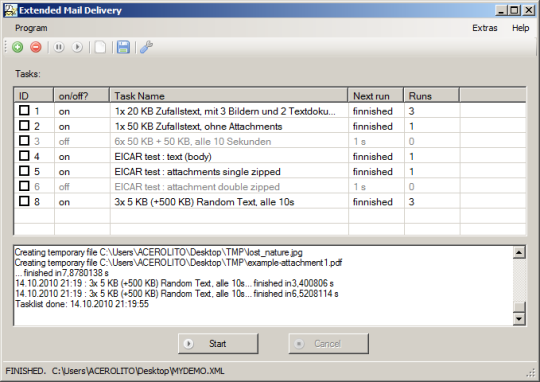Tick the checkbox for task ID 5
Viewport: 540px width, 382px height.
coord(24,171)
